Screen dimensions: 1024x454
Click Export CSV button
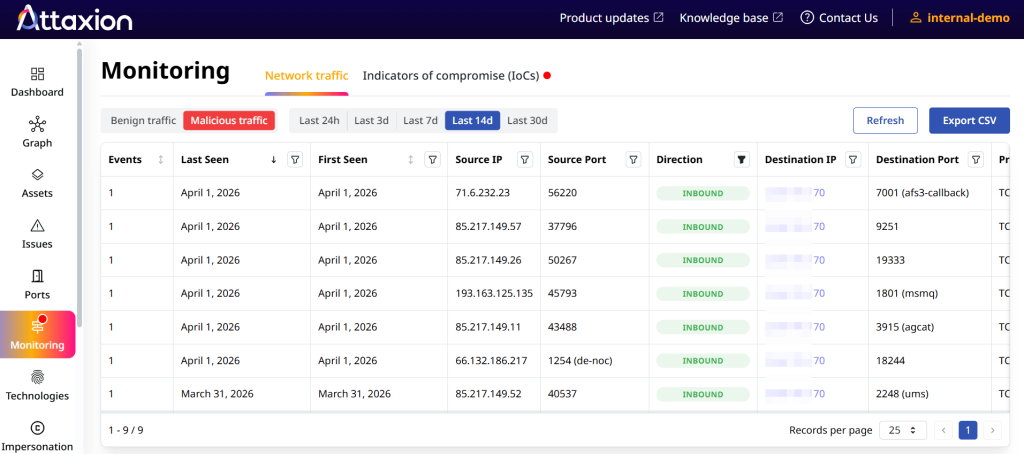click(970, 120)
